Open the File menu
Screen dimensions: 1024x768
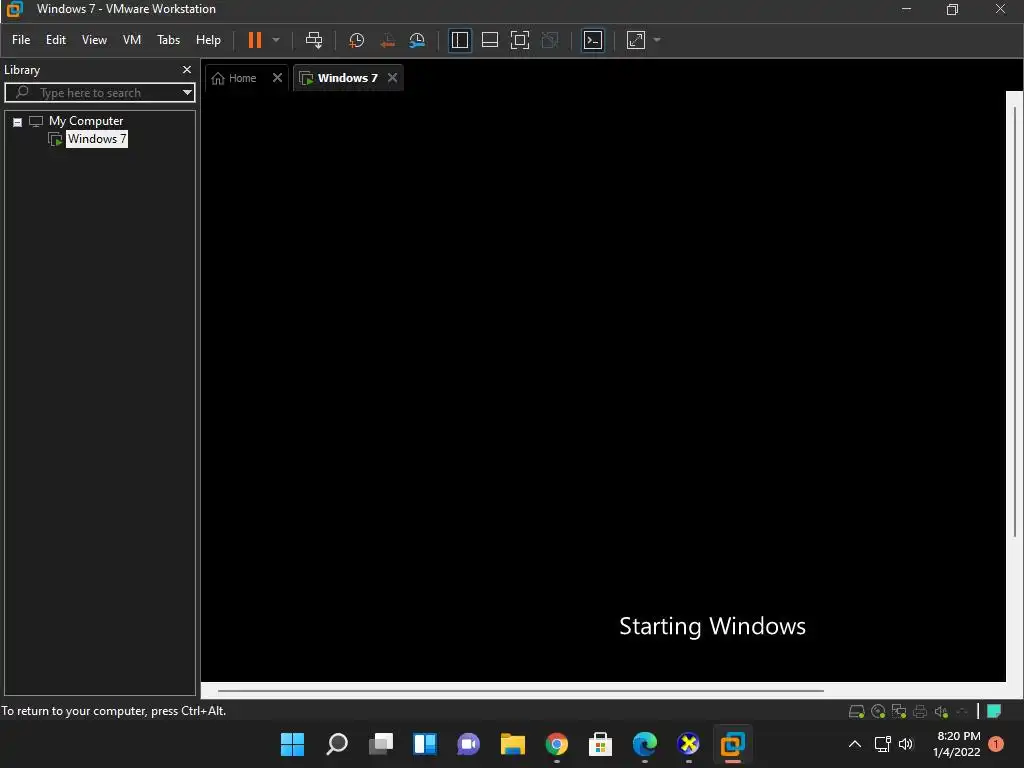coord(21,40)
